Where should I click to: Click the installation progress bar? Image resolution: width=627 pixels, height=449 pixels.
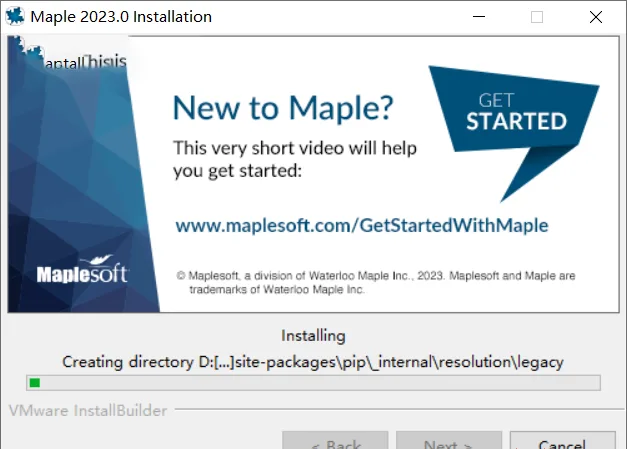pyautogui.click(x=313, y=383)
